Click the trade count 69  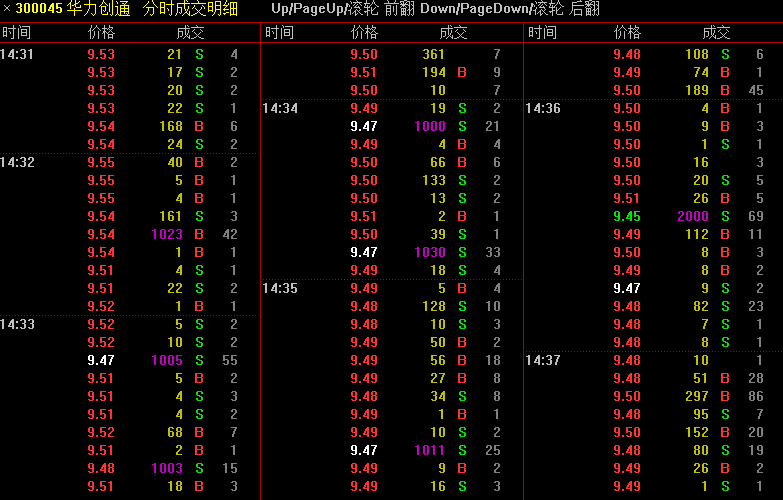756,216
